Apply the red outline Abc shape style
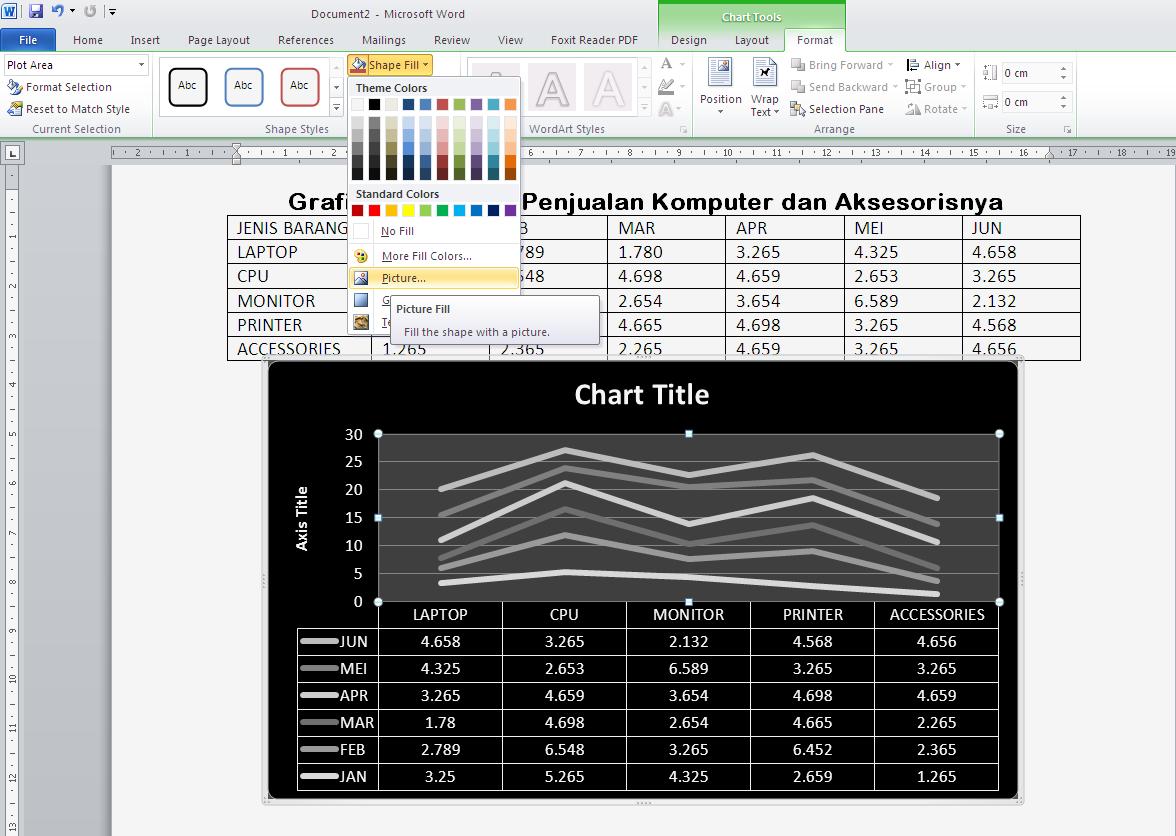 coord(300,86)
